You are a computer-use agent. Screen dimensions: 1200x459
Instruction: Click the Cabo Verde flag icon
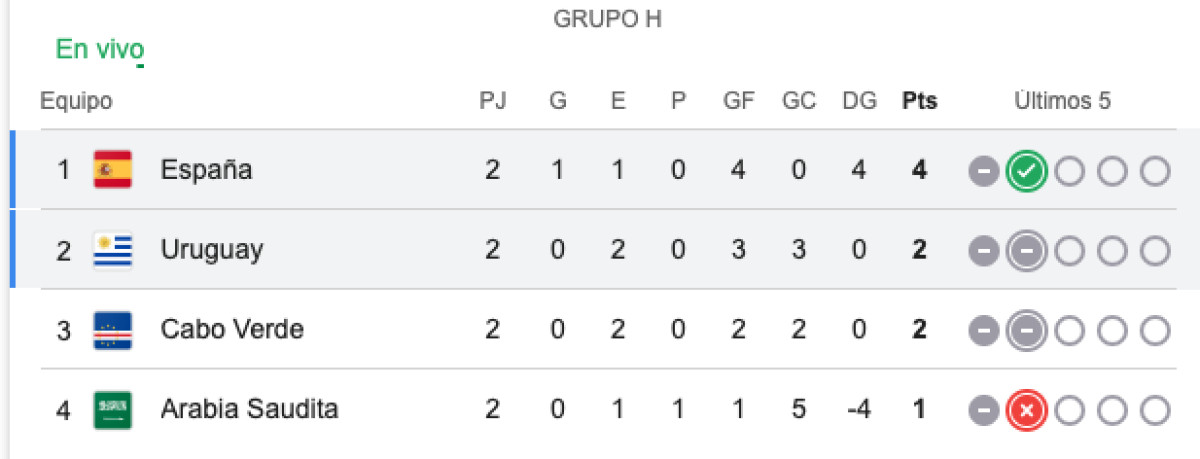pyautogui.click(x=112, y=329)
